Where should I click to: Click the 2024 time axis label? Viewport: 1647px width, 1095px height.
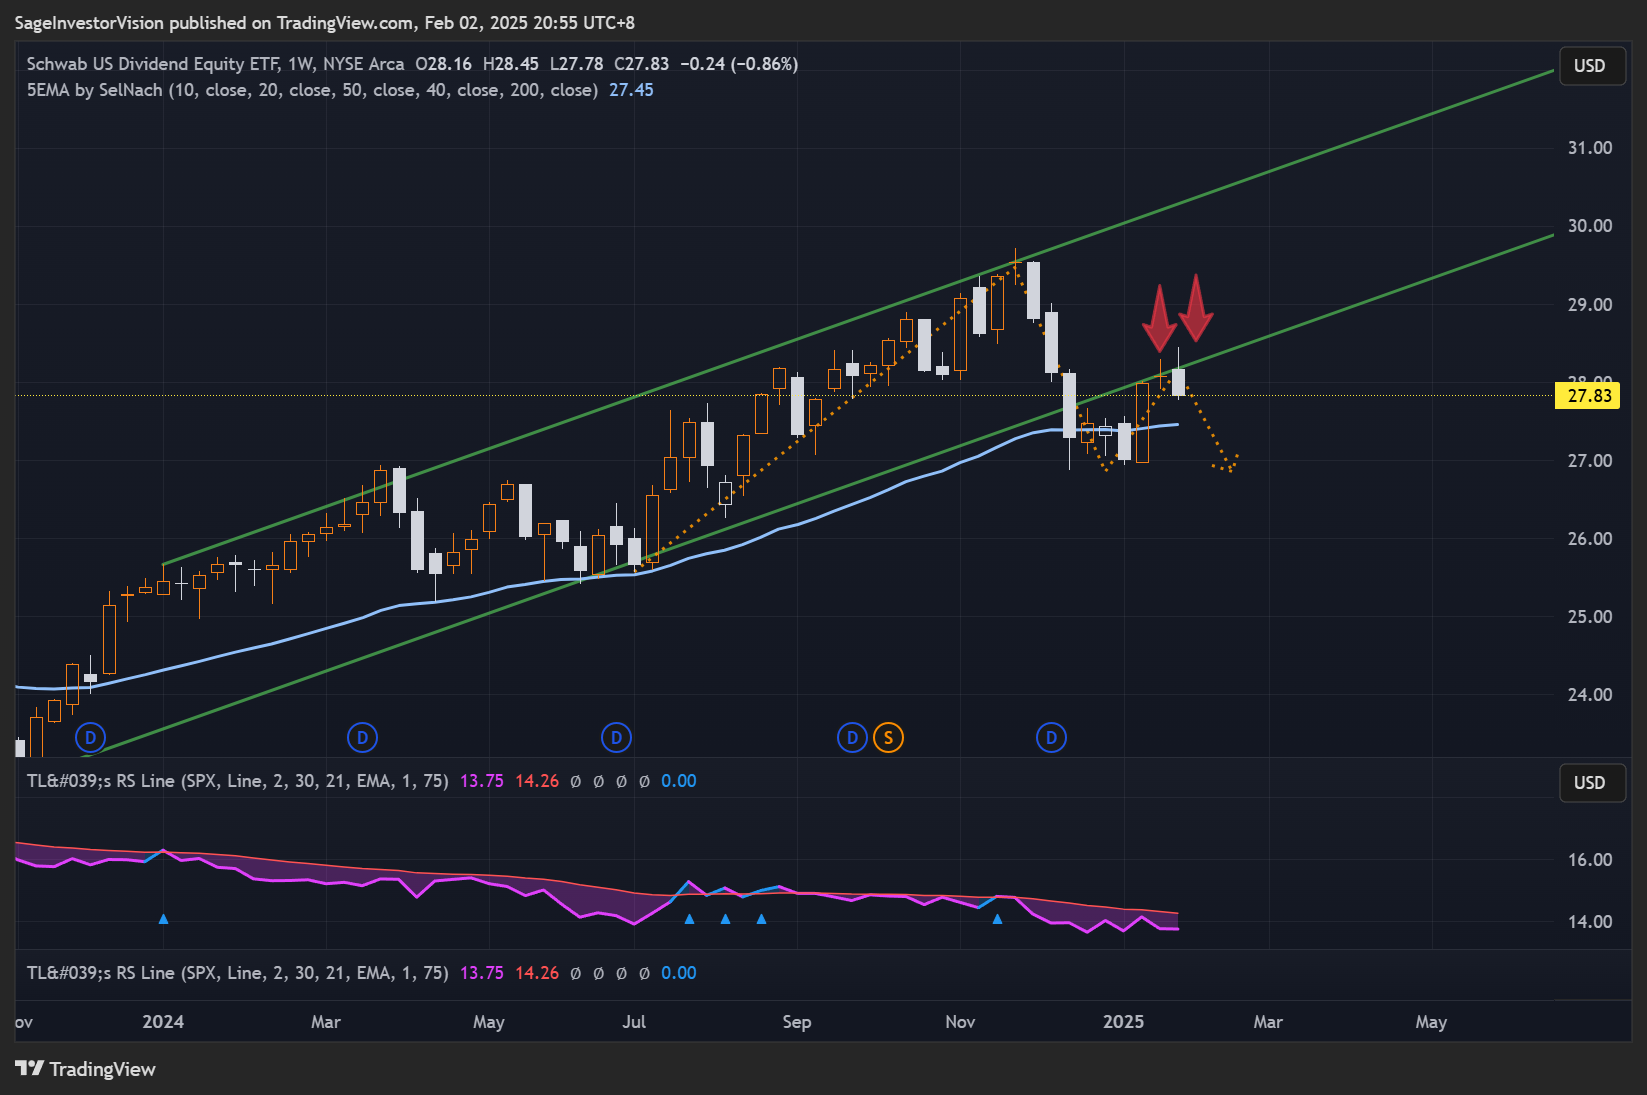point(163,1022)
